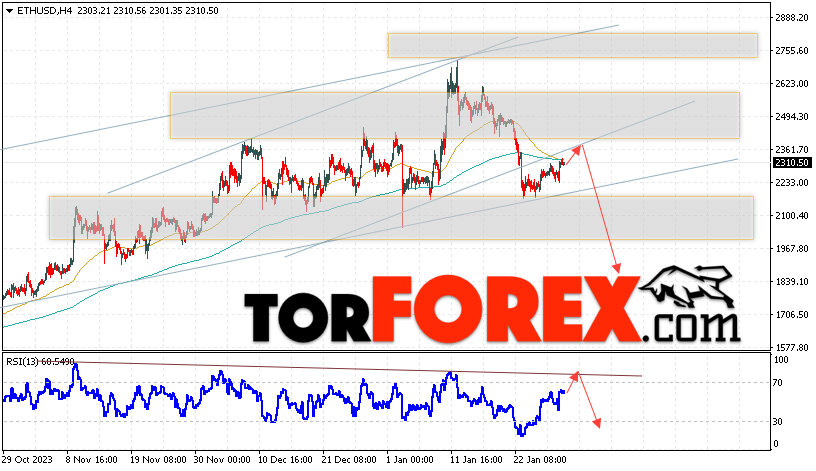Click the 8 Nov 16:00 time label
This screenshot has height=471, width=816.
click(92, 460)
